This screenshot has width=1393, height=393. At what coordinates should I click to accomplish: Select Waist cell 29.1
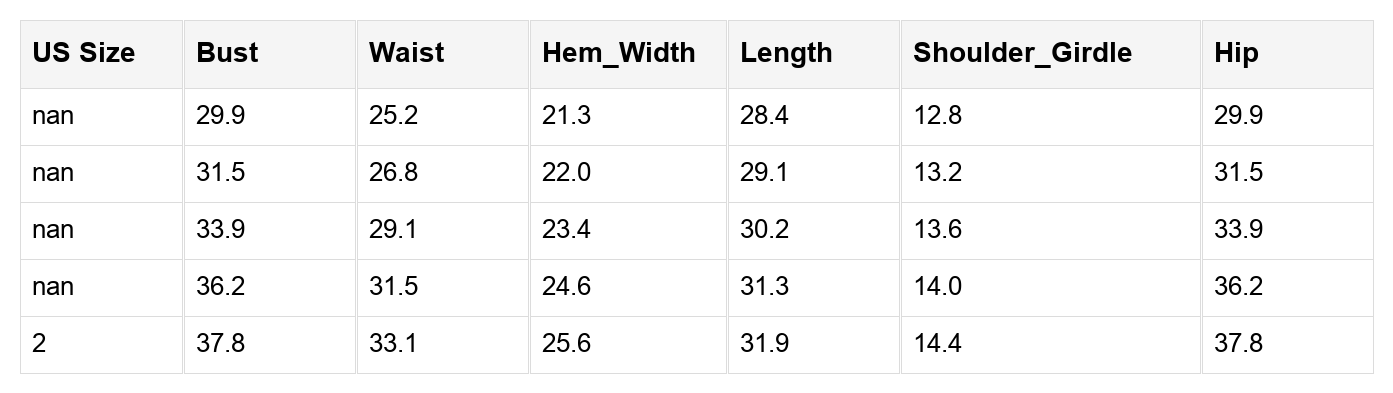point(443,231)
